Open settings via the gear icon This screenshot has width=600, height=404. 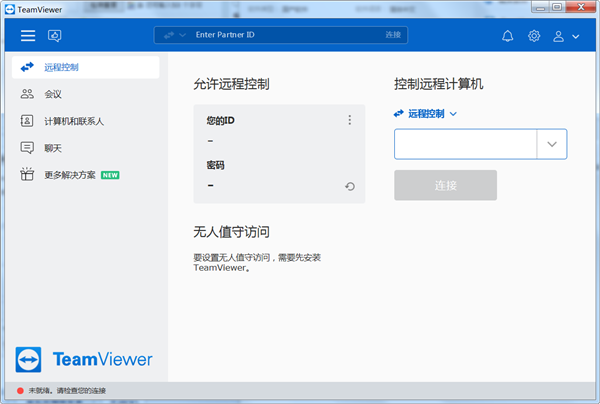click(x=534, y=36)
